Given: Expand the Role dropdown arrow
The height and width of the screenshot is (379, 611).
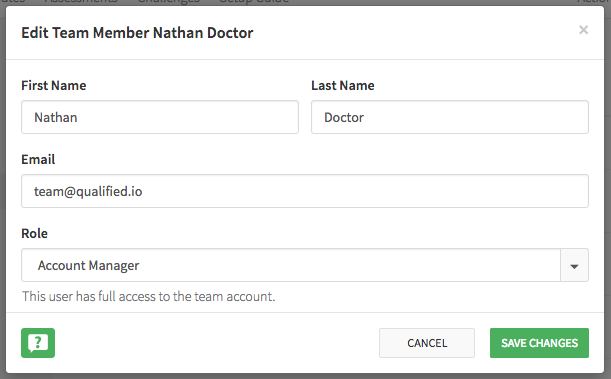Looking at the screenshot, I should [x=574, y=265].
